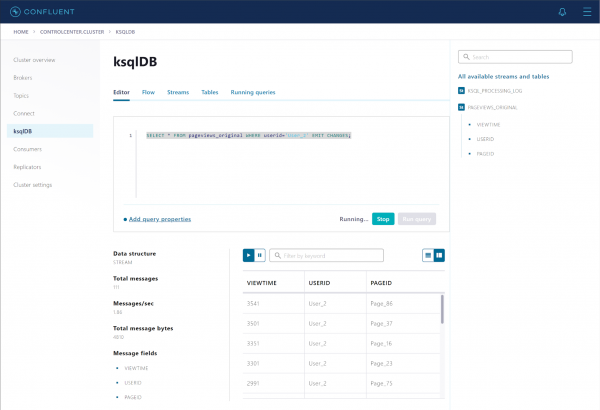Stop the running query
The width and height of the screenshot is (600, 410).
[382, 218]
